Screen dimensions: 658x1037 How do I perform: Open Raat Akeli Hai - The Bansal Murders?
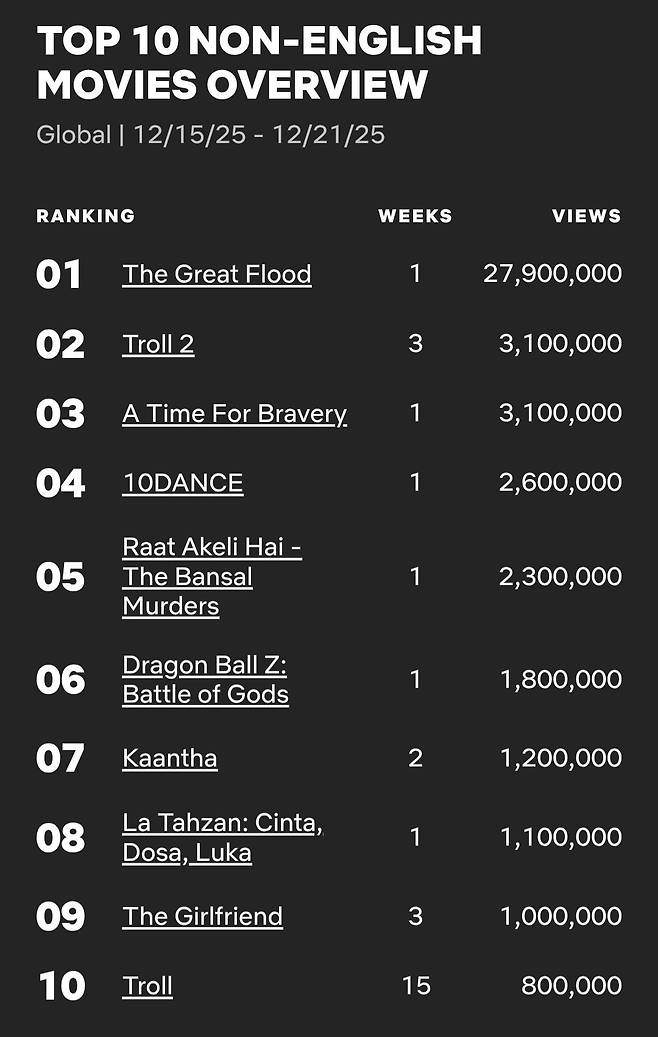(x=211, y=576)
